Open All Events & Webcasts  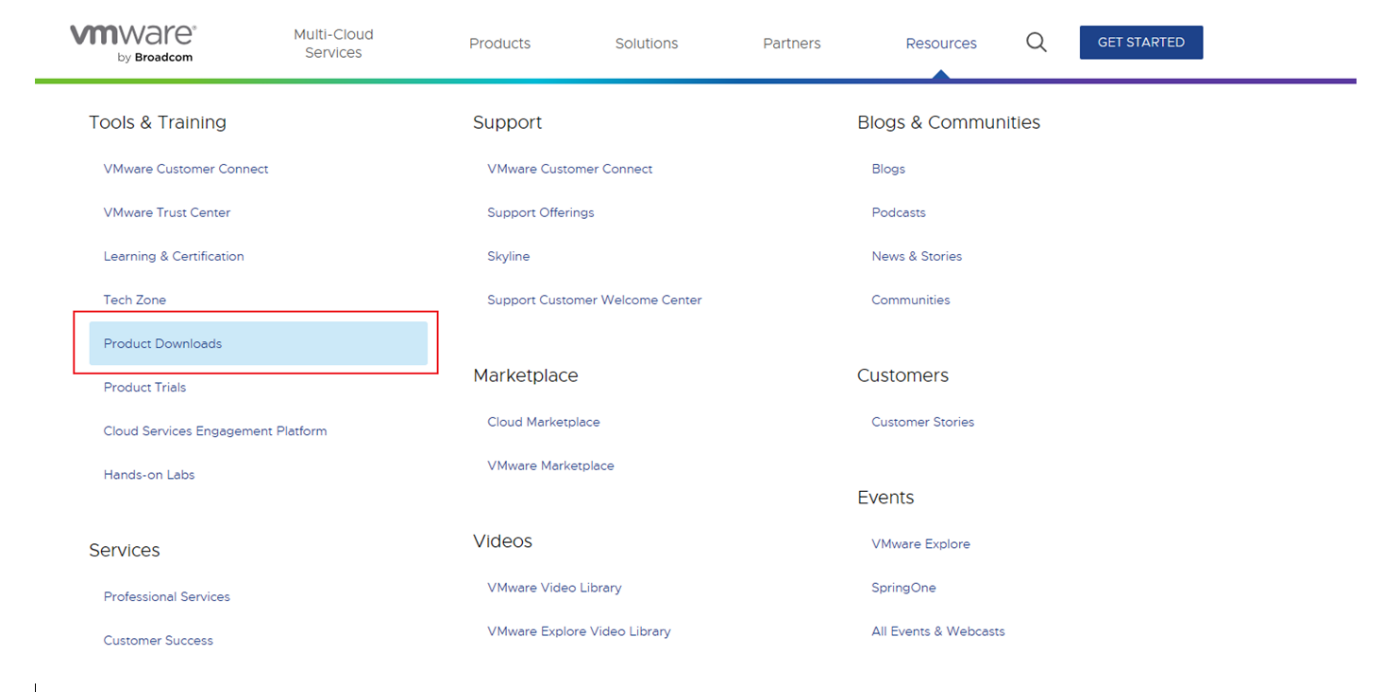938,632
